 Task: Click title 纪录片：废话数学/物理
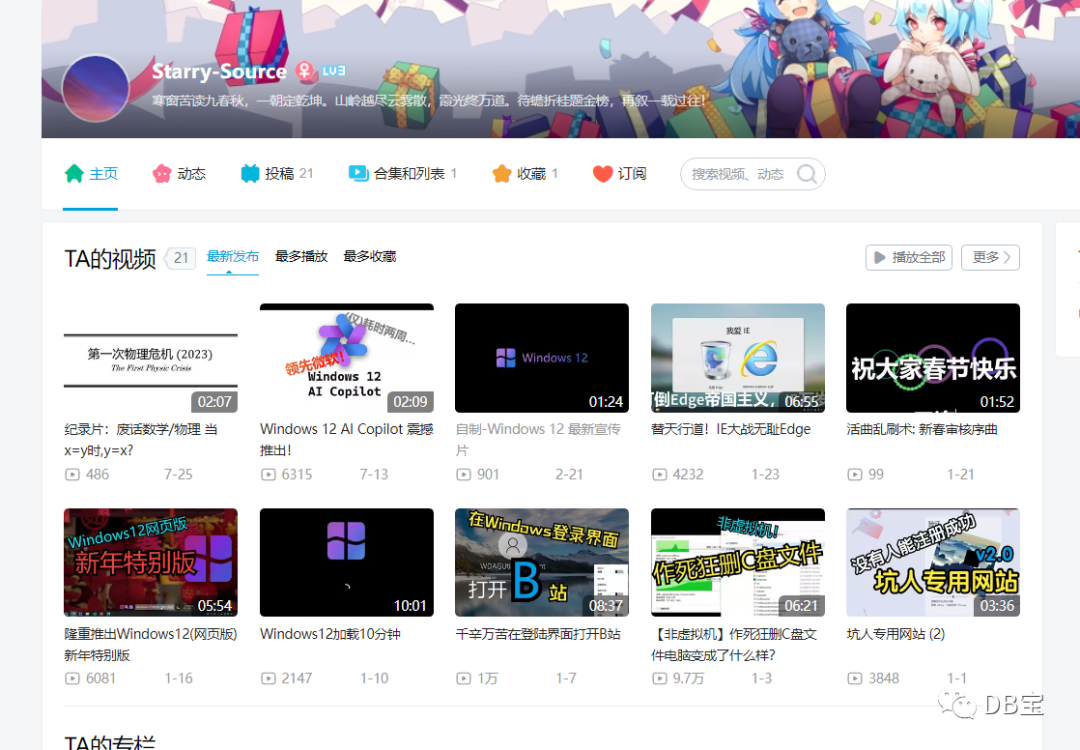(141, 440)
